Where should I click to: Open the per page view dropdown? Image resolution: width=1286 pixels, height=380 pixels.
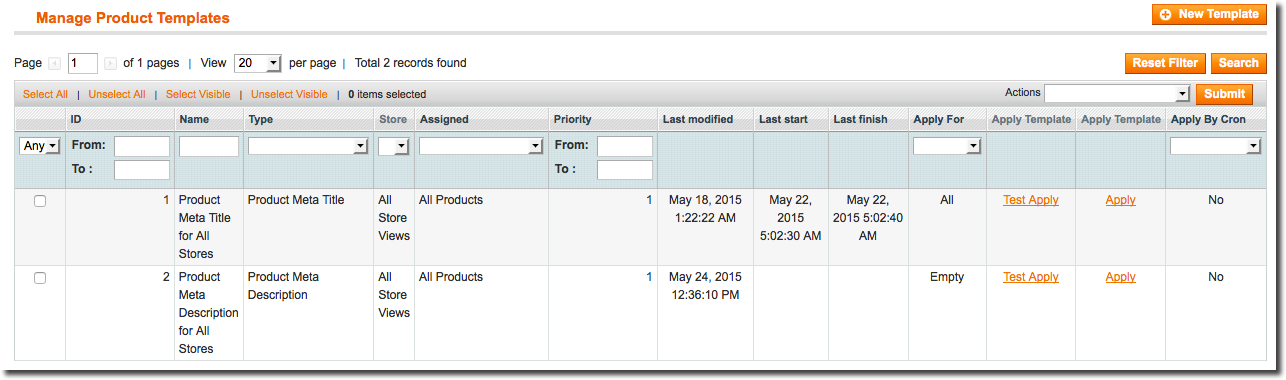pos(258,63)
